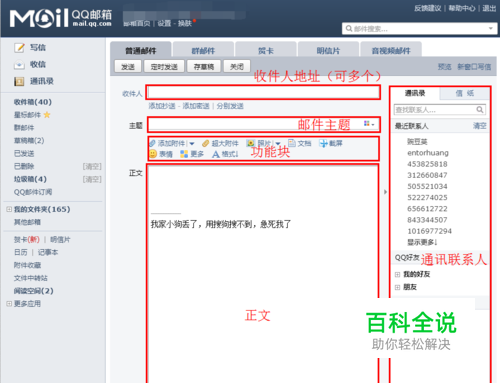The width and height of the screenshot is (500, 383).
Task: Click the 添加密送 add BCC link
Action: pyautogui.click(x=196, y=106)
